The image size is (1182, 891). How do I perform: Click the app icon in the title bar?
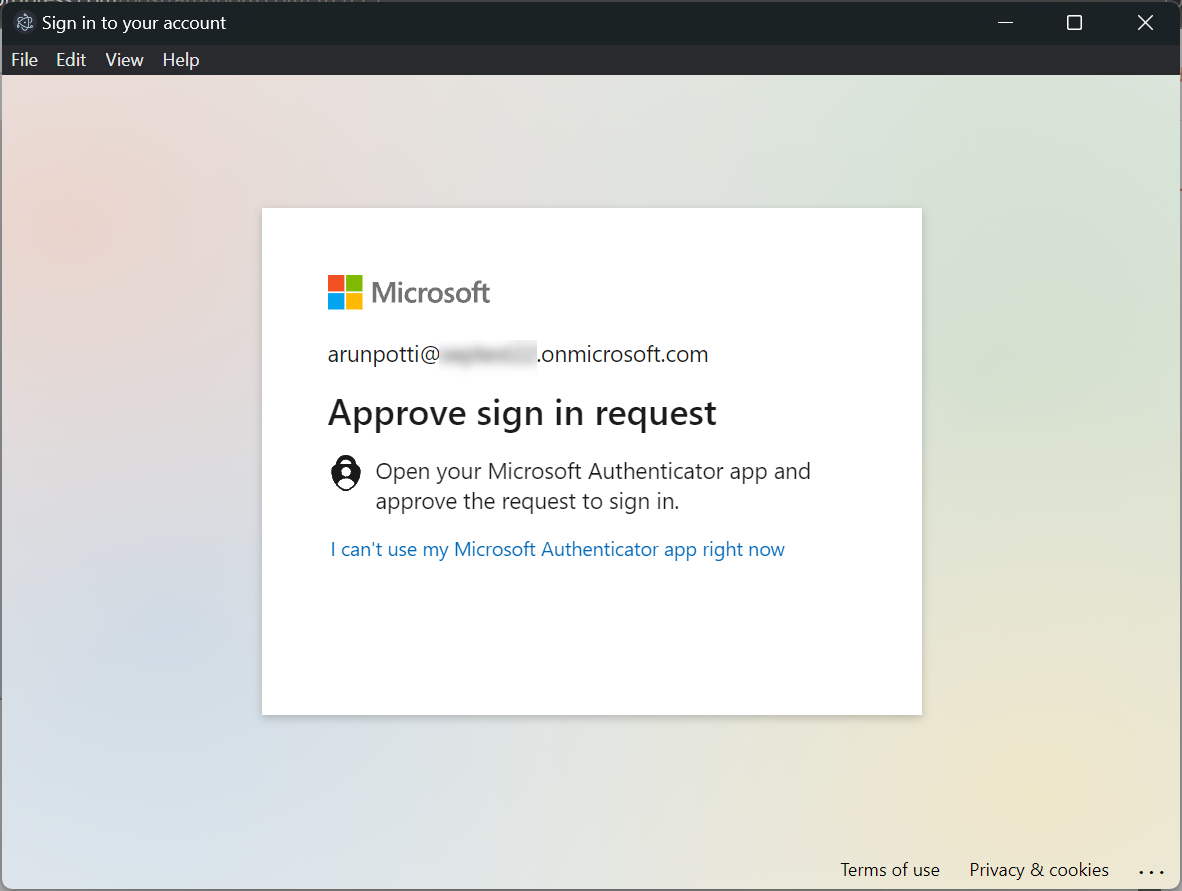click(x=25, y=23)
